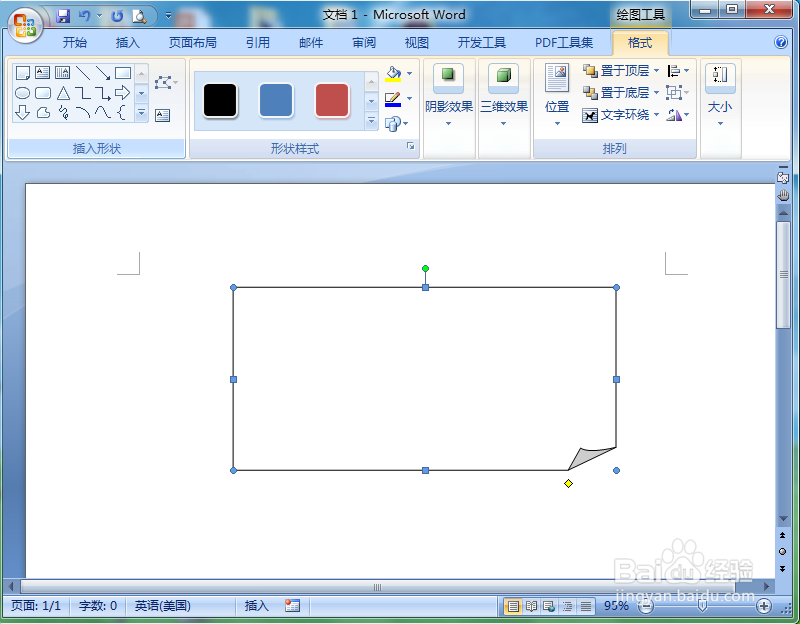
Task: Expand the insert shapes gallery
Action: [x=141, y=112]
